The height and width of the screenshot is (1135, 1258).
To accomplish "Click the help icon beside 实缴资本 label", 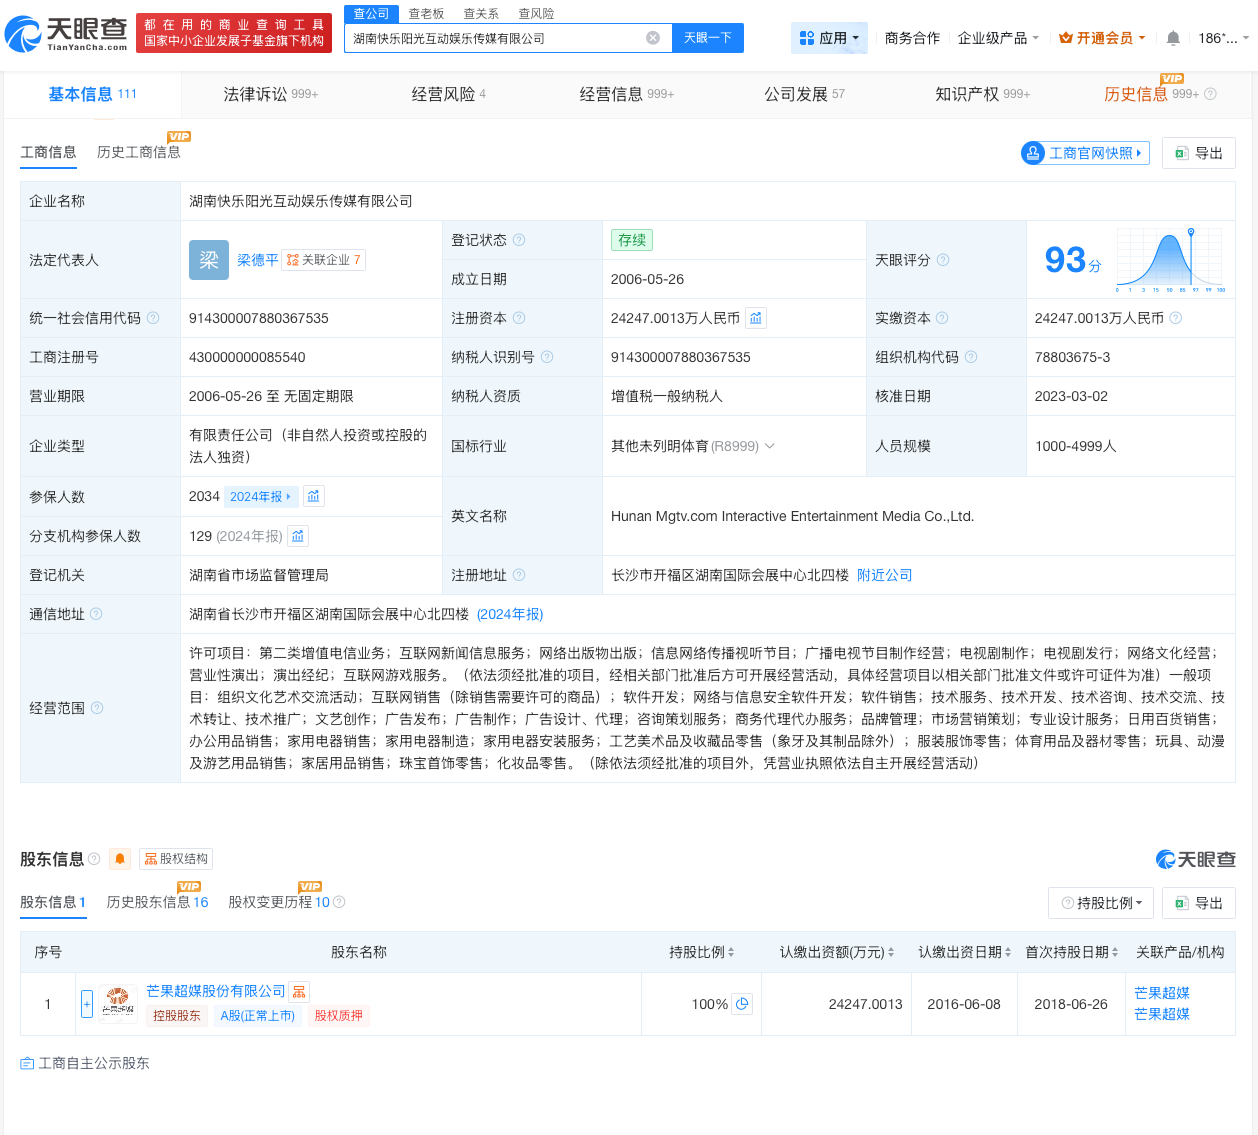I will click(x=942, y=318).
